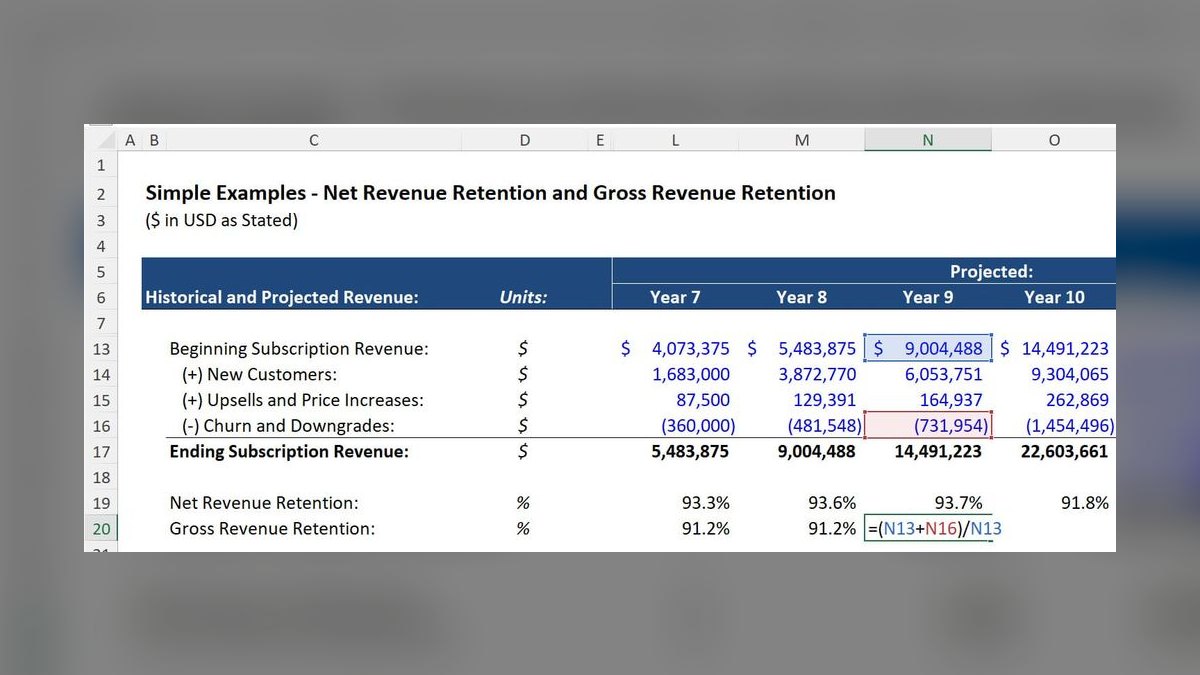Select cell with value 87,500

[x=703, y=400]
